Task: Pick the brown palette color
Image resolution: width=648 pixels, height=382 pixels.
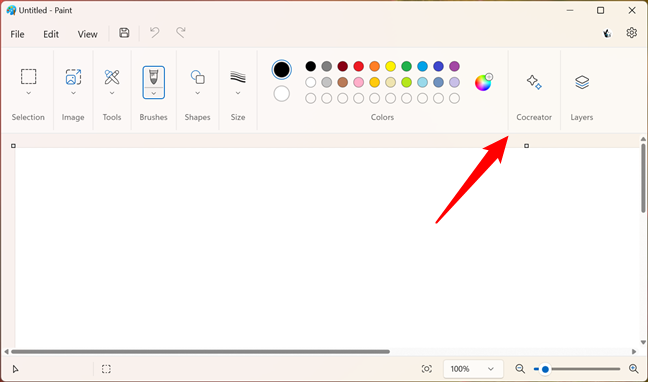Action: [343, 82]
